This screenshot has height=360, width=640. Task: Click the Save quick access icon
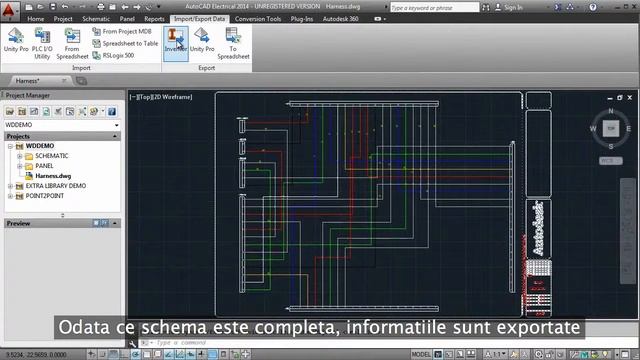[53, 7]
